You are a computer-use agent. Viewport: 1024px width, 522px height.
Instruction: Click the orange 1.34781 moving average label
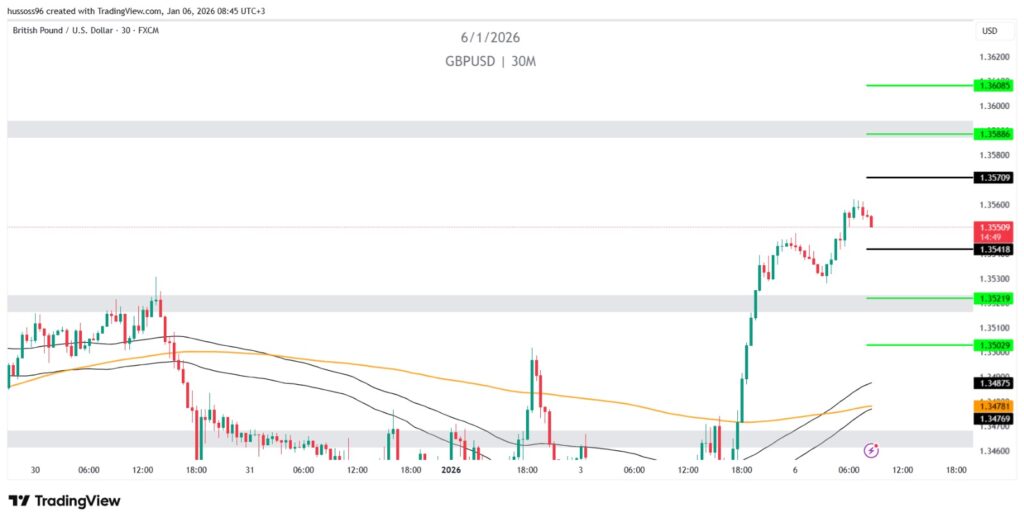pos(995,405)
